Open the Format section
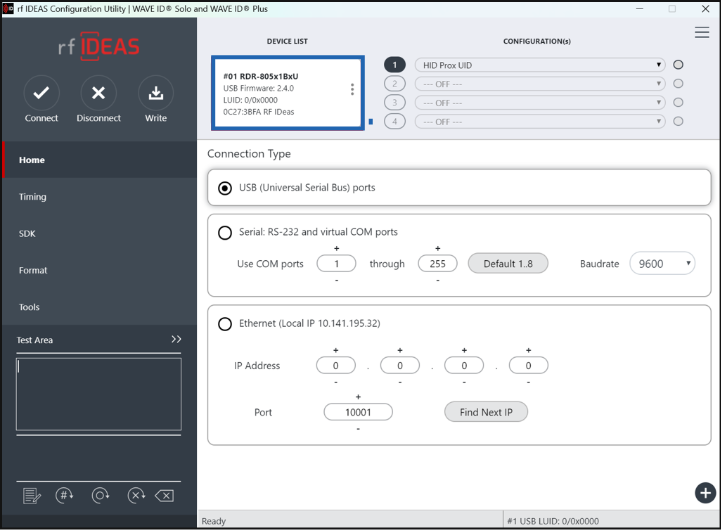 pyautogui.click(x=99, y=270)
